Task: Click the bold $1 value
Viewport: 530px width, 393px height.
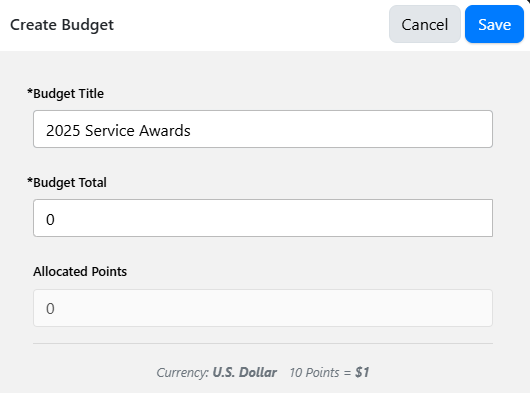Action: click(362, 372)
